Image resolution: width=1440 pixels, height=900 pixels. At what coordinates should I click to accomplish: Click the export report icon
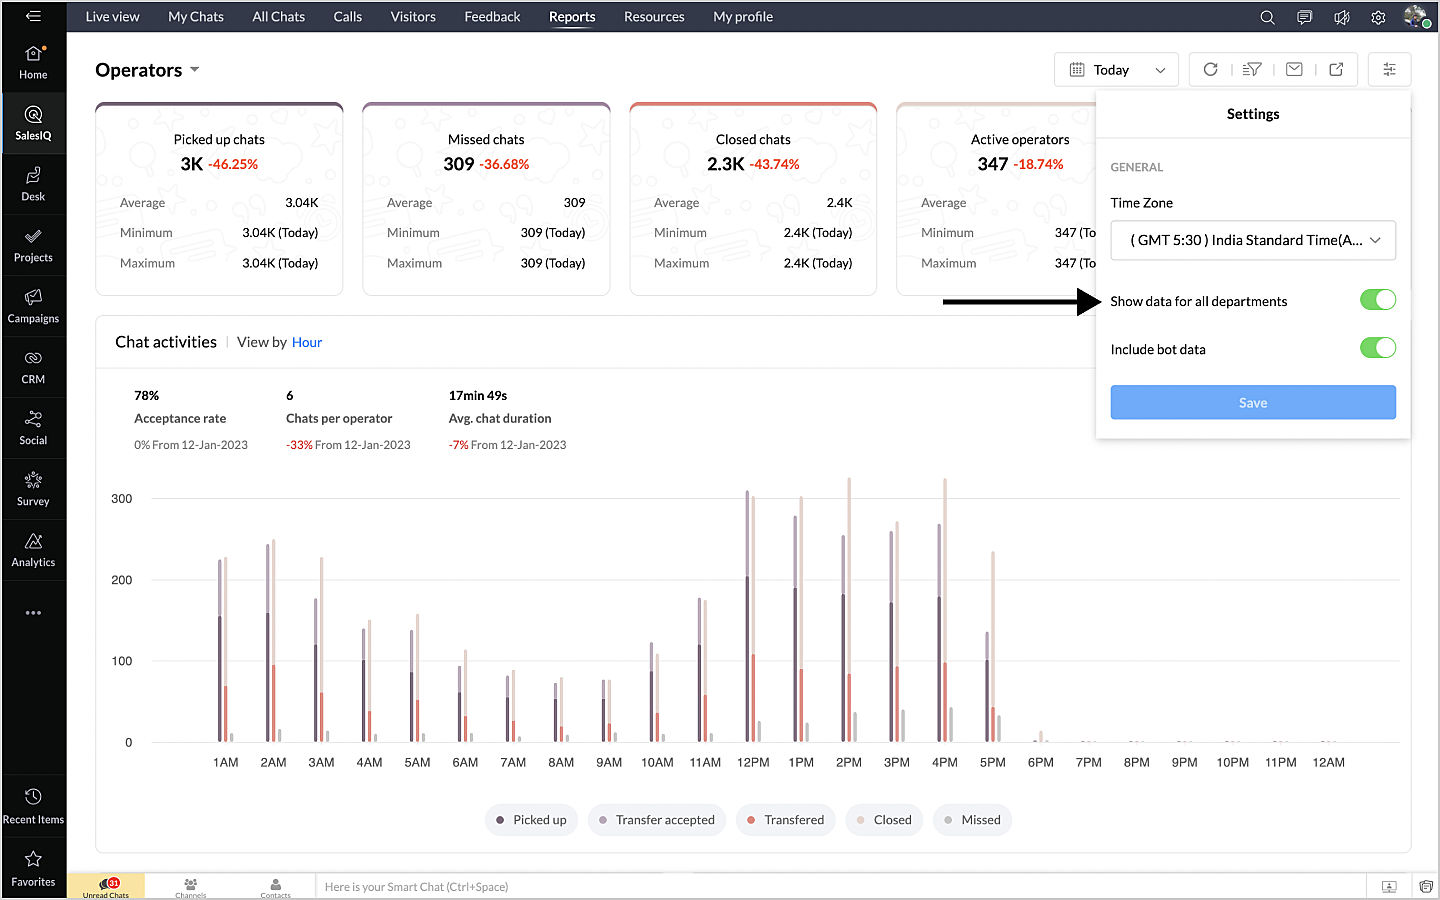pos(1336,70)
